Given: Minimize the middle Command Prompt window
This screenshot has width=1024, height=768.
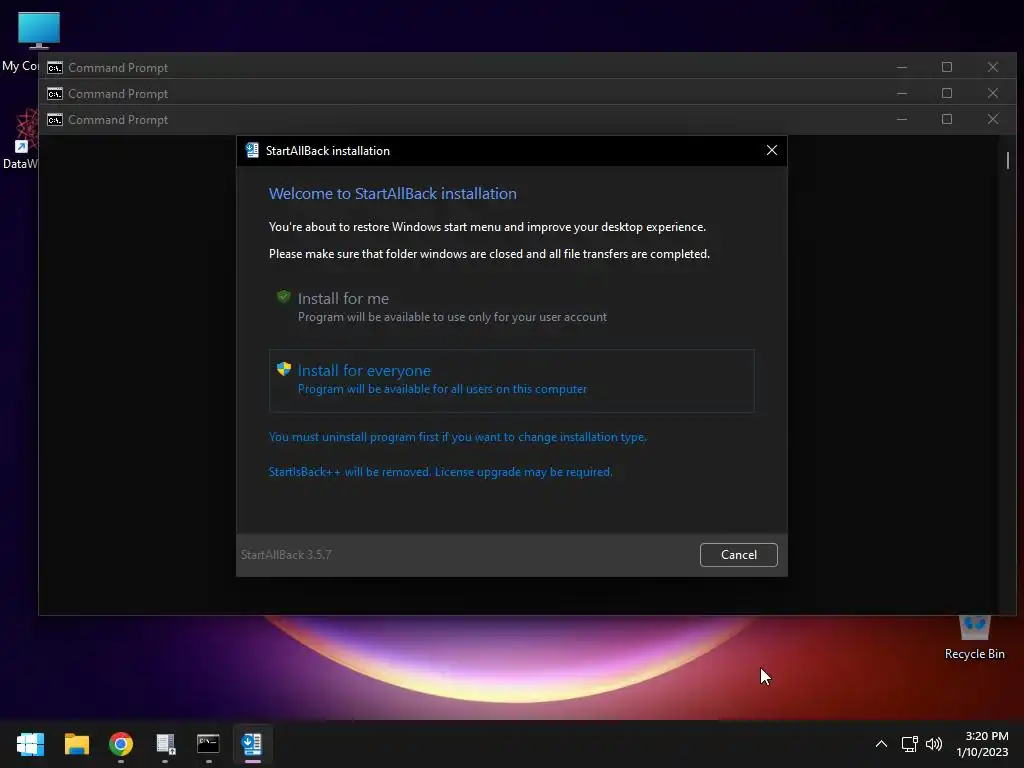Looking at the screenshot, I should (902, 93).
